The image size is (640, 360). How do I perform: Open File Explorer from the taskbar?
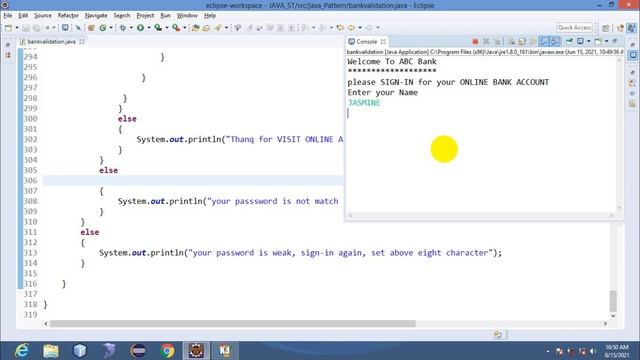51,351
